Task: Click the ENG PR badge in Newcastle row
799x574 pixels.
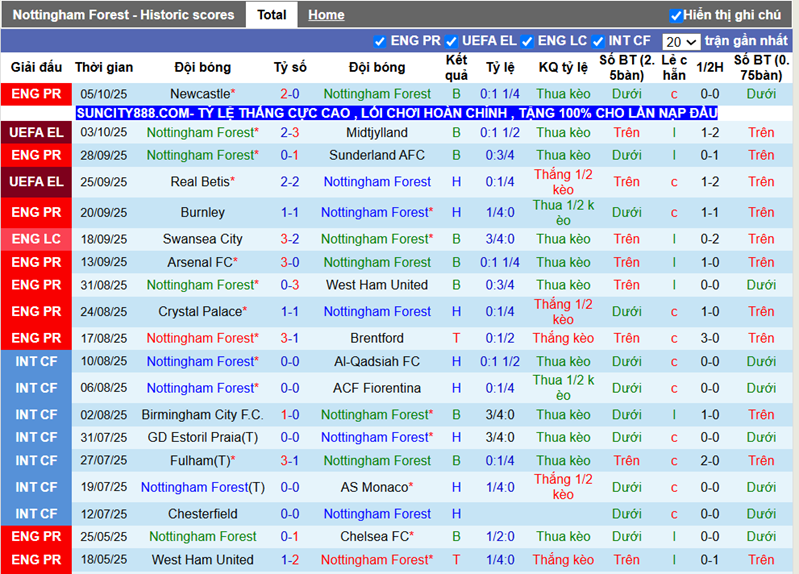Action: 36,94
